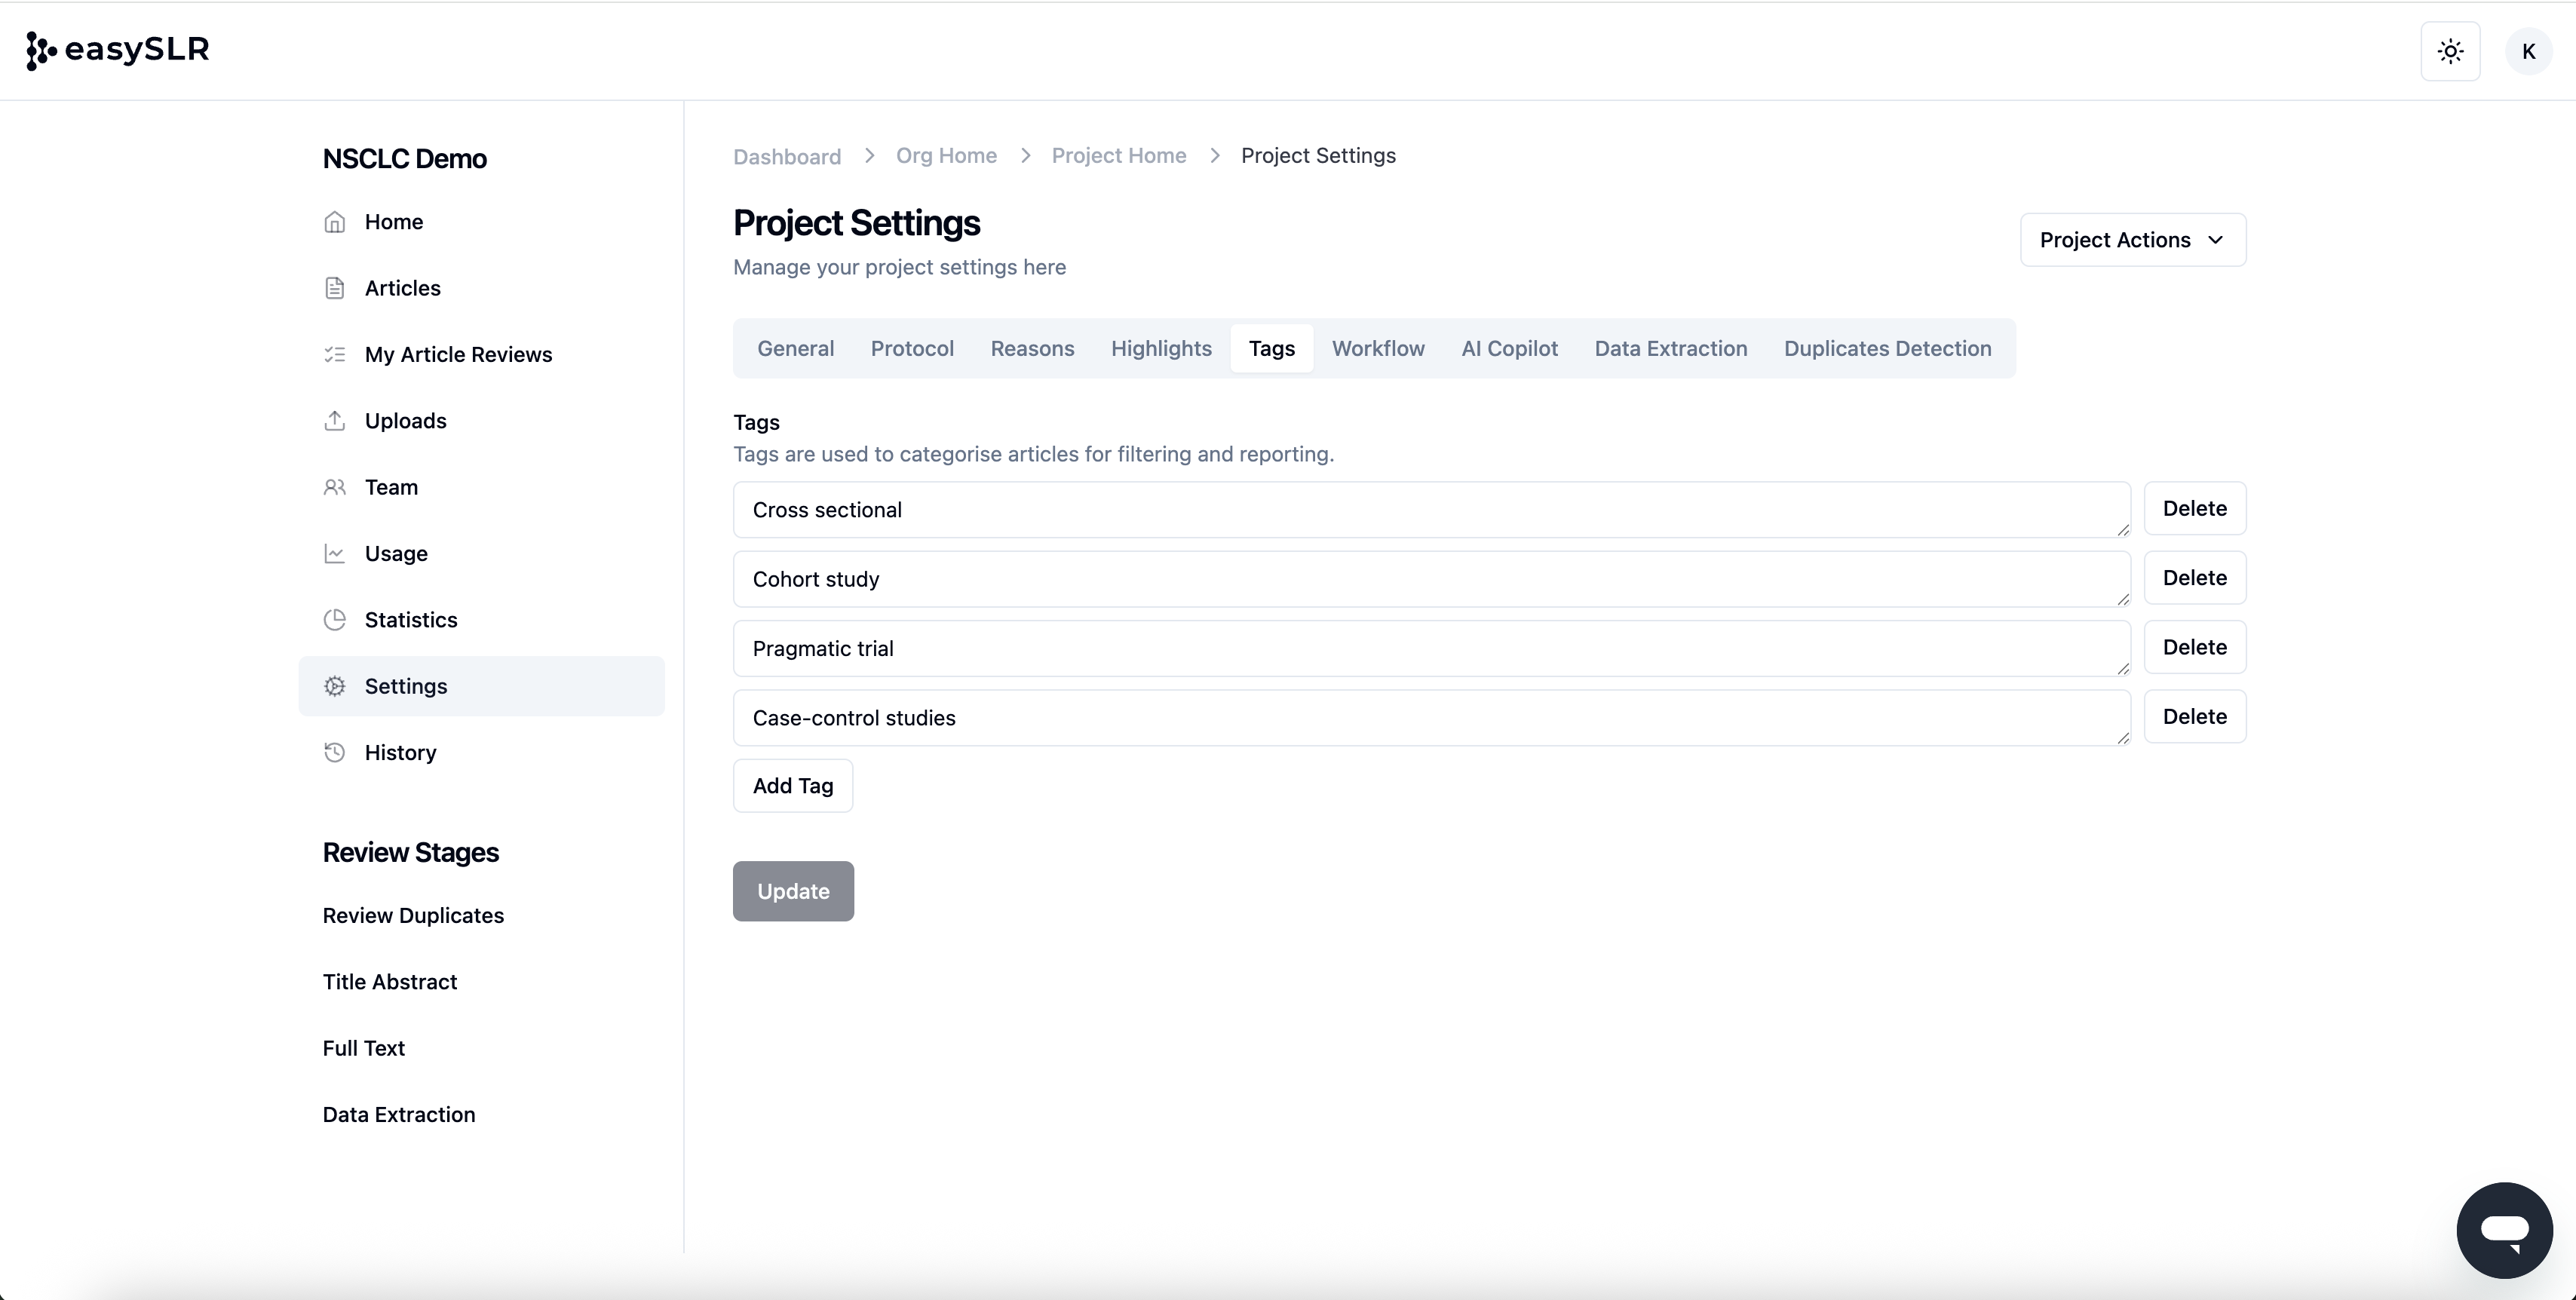Click the Update button
Image resolution: width=2576 pixels, height=1300 pixels.
tap(793, 891)
